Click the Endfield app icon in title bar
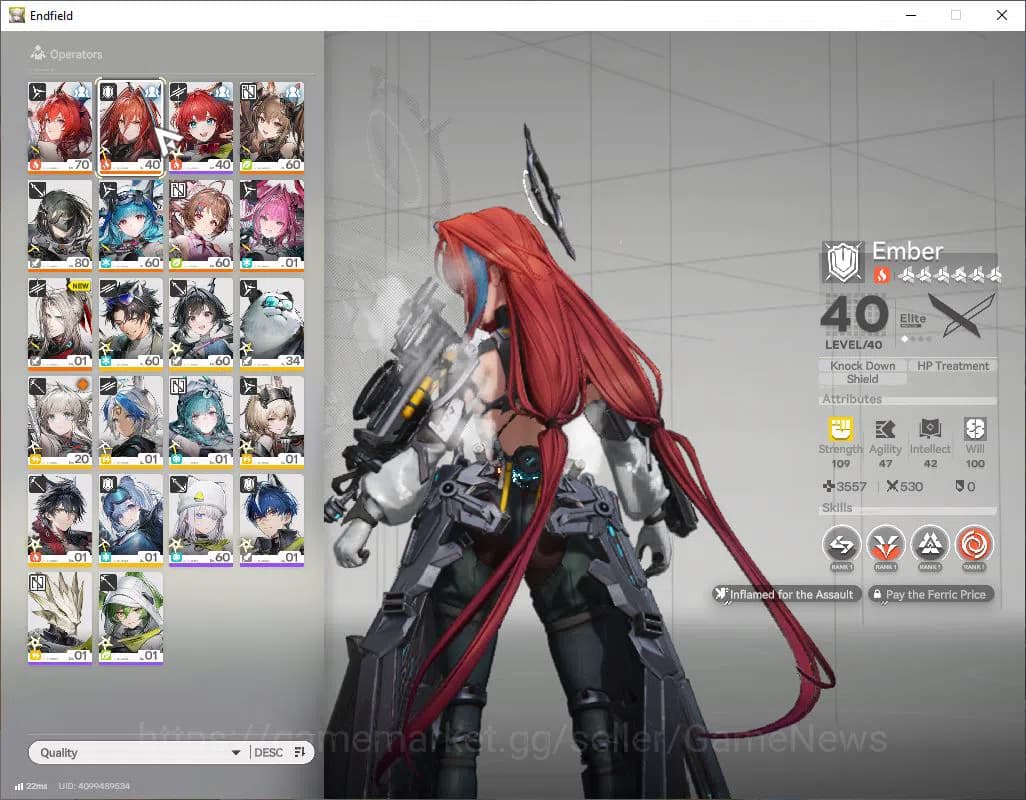This screenshot has height=800, width=1026. click(x=16, y=15)
